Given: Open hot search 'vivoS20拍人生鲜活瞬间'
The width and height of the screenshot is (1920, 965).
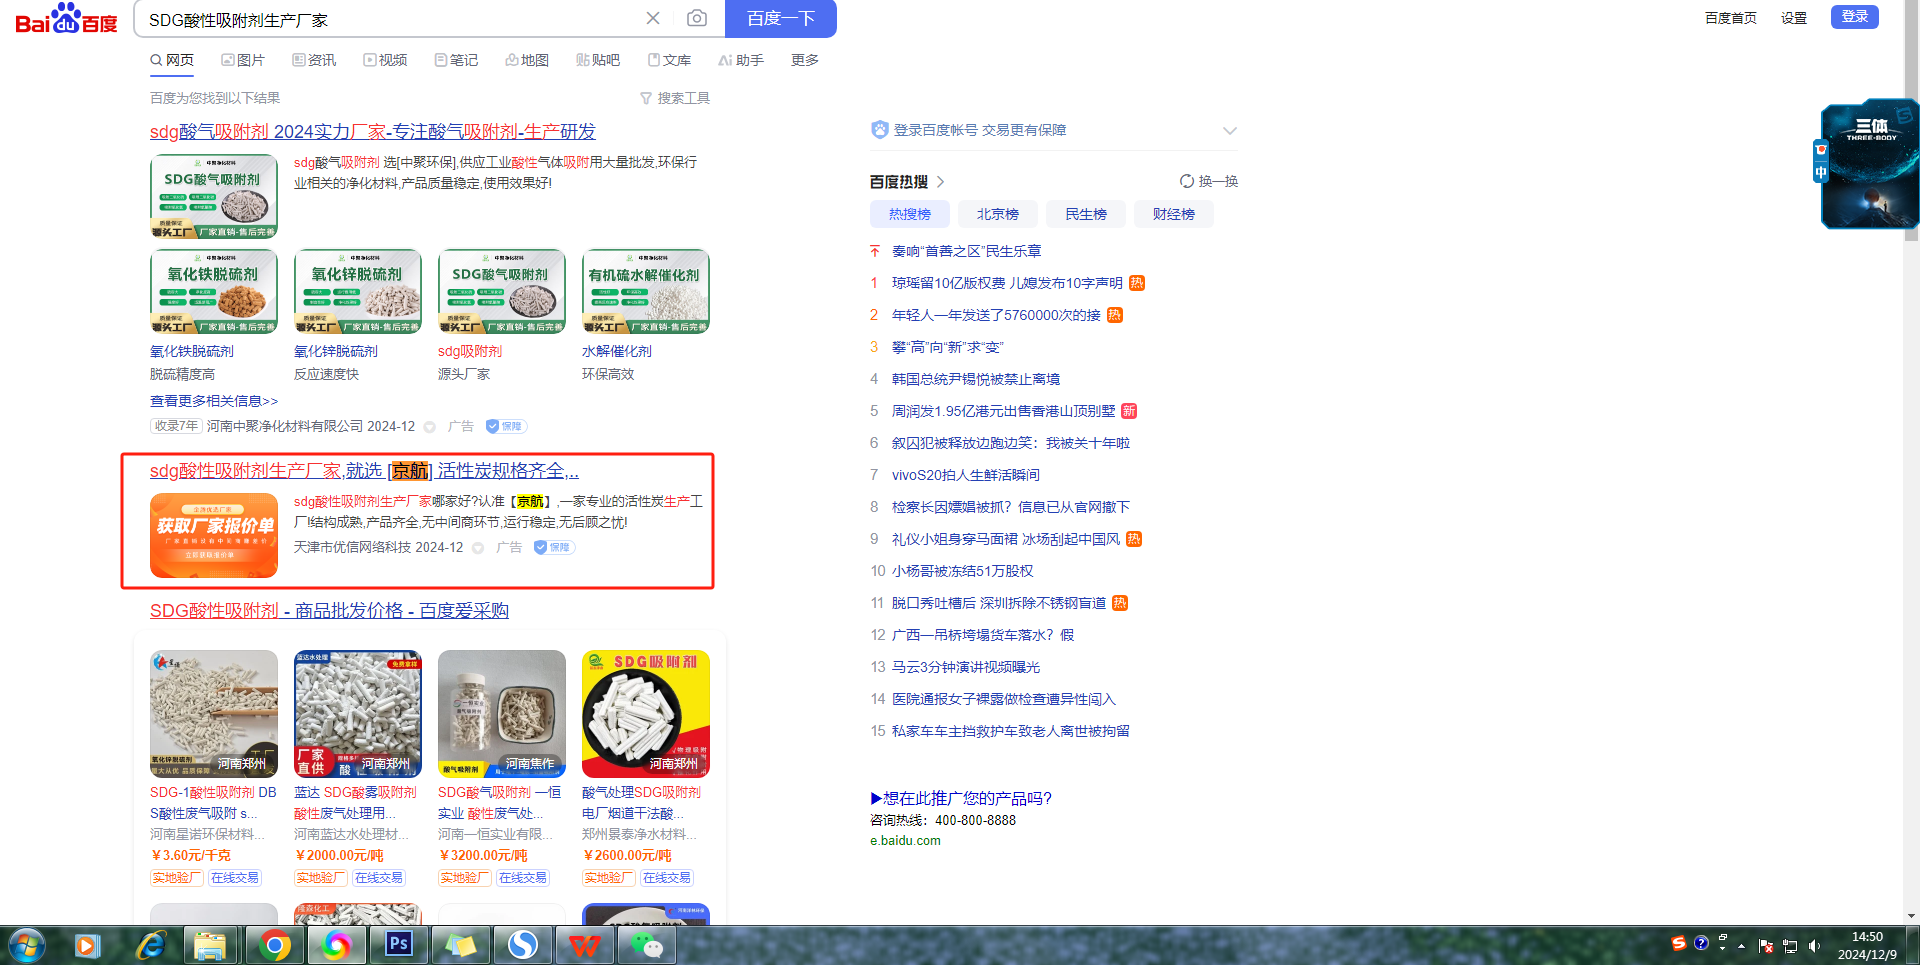Looking at the screenshot, I should (966, 475).
